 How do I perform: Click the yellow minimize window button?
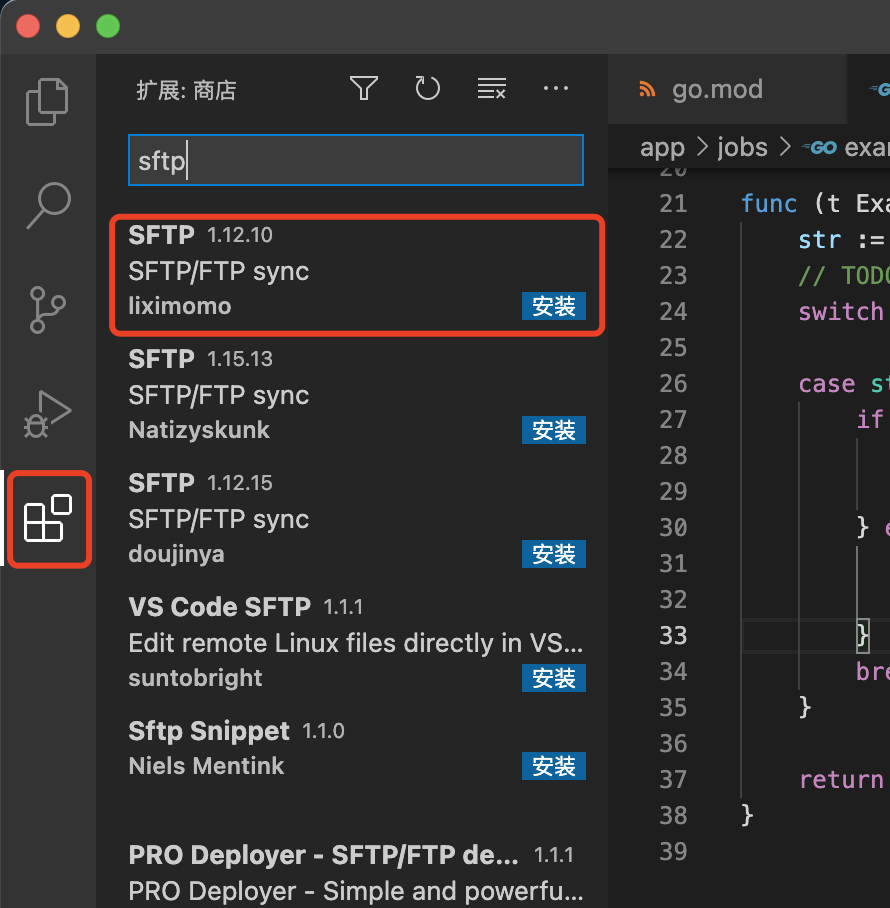click(x=68, y=26)
